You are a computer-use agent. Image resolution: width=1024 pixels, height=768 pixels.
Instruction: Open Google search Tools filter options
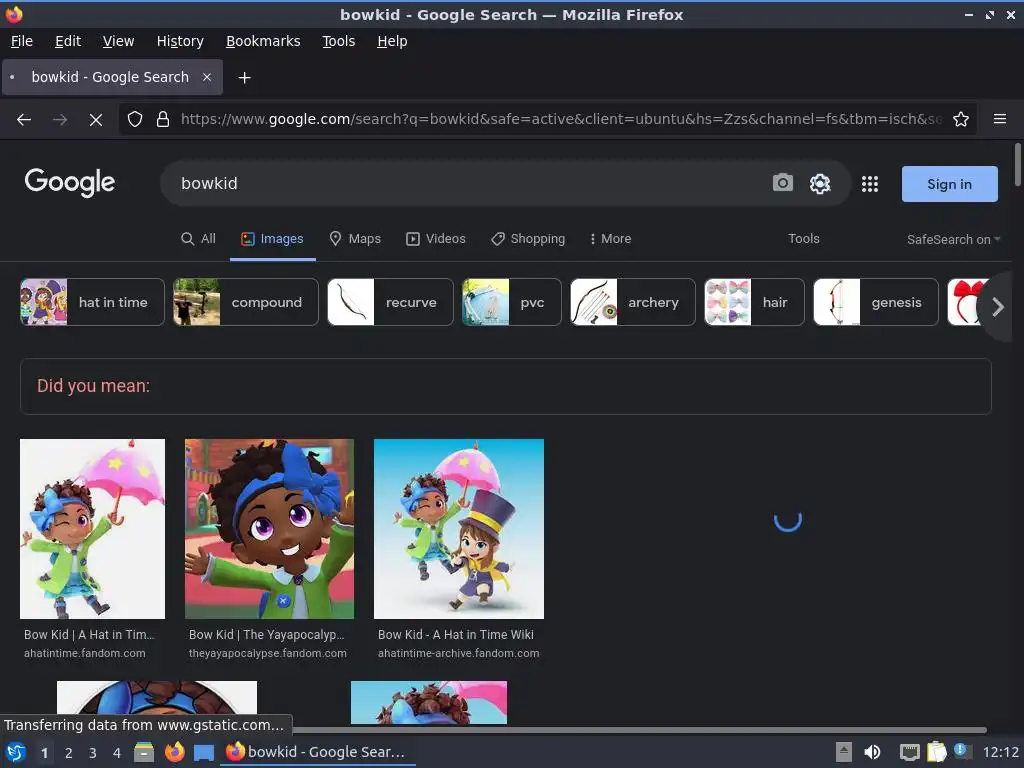(803, 239)
